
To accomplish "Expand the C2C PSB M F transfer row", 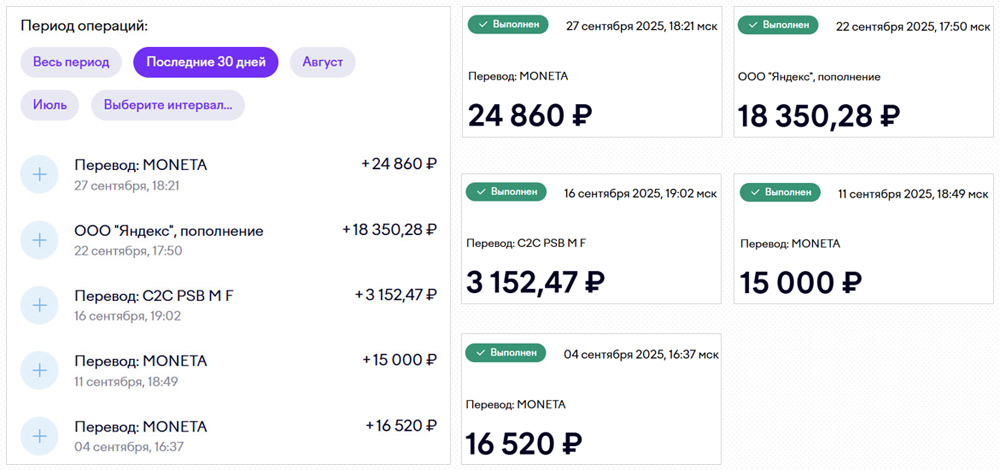I will (x=39, y=305).
